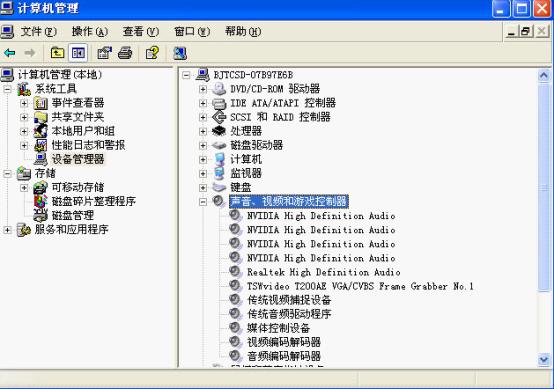
Task: Expand the 共享文件夹 node
Action: [24, 117]
